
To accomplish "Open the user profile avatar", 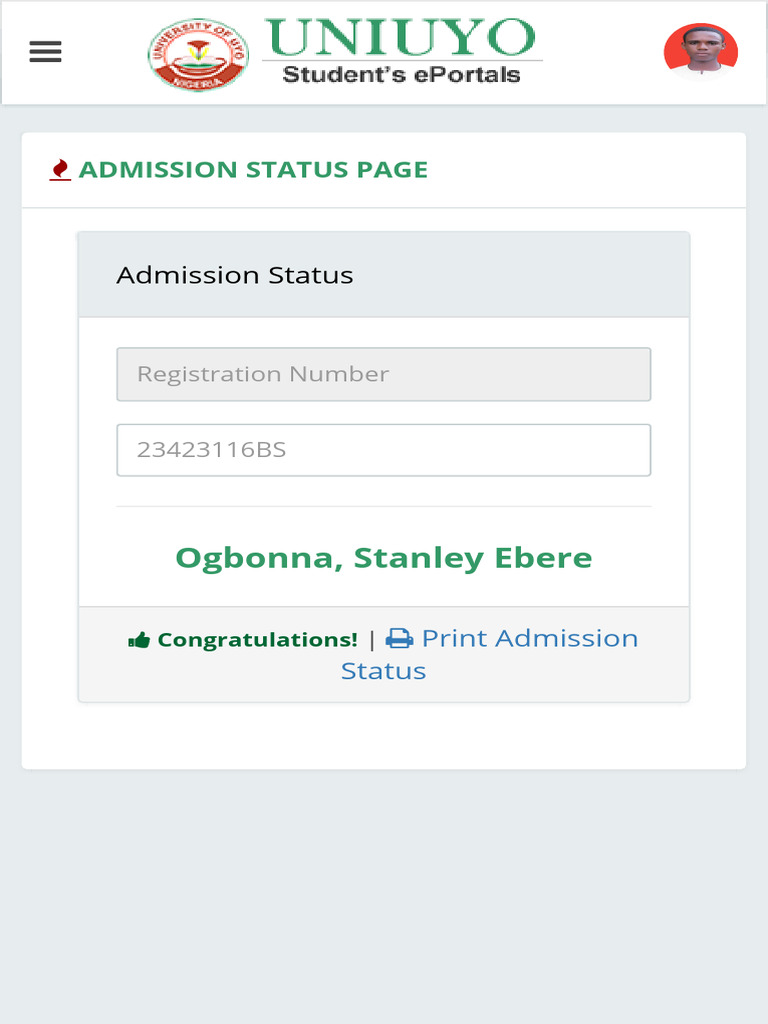I will (701, 50).
